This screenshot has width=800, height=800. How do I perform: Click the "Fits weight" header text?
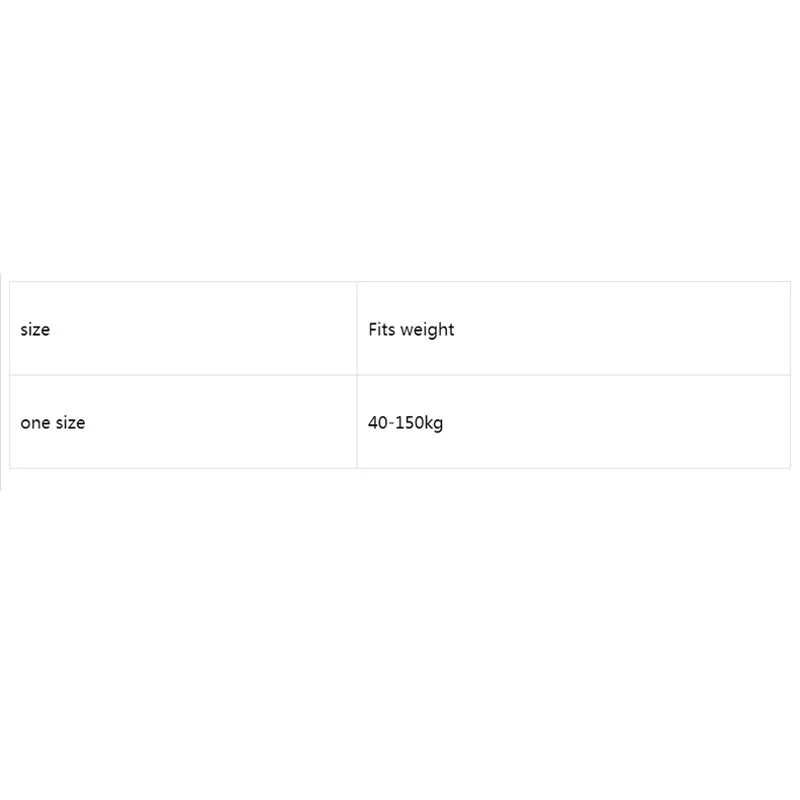(x=411, y=330)
